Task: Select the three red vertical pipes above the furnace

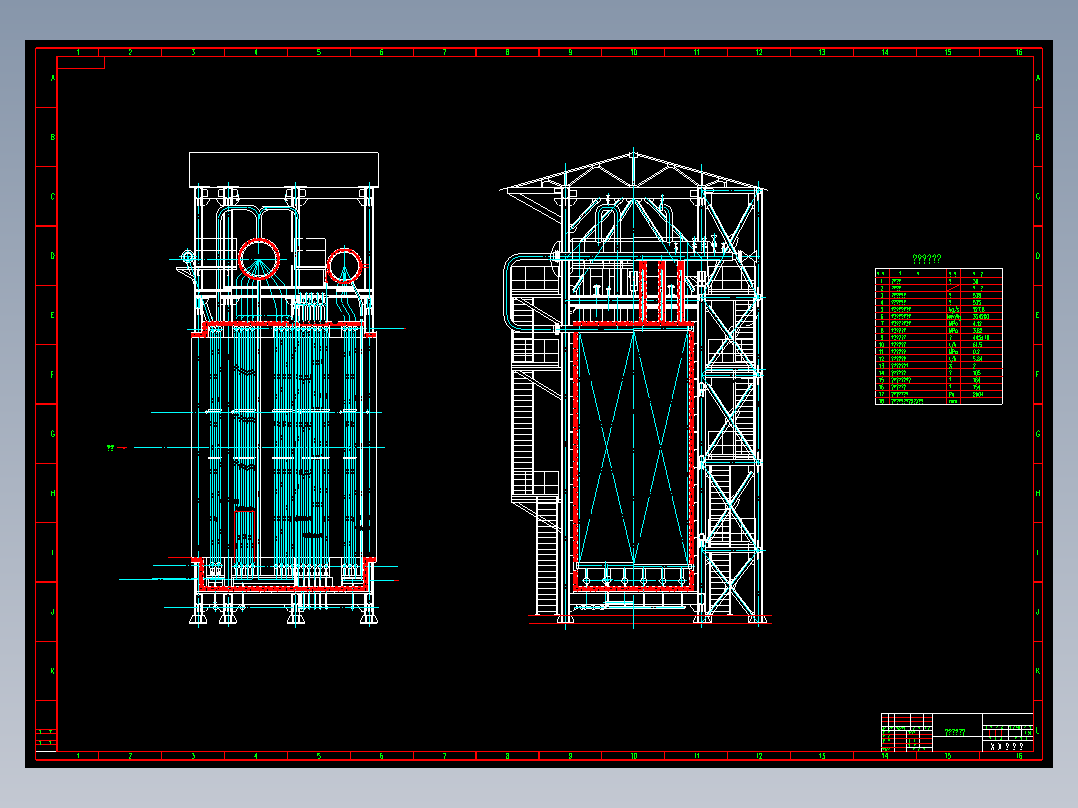Action: (661, 291)
